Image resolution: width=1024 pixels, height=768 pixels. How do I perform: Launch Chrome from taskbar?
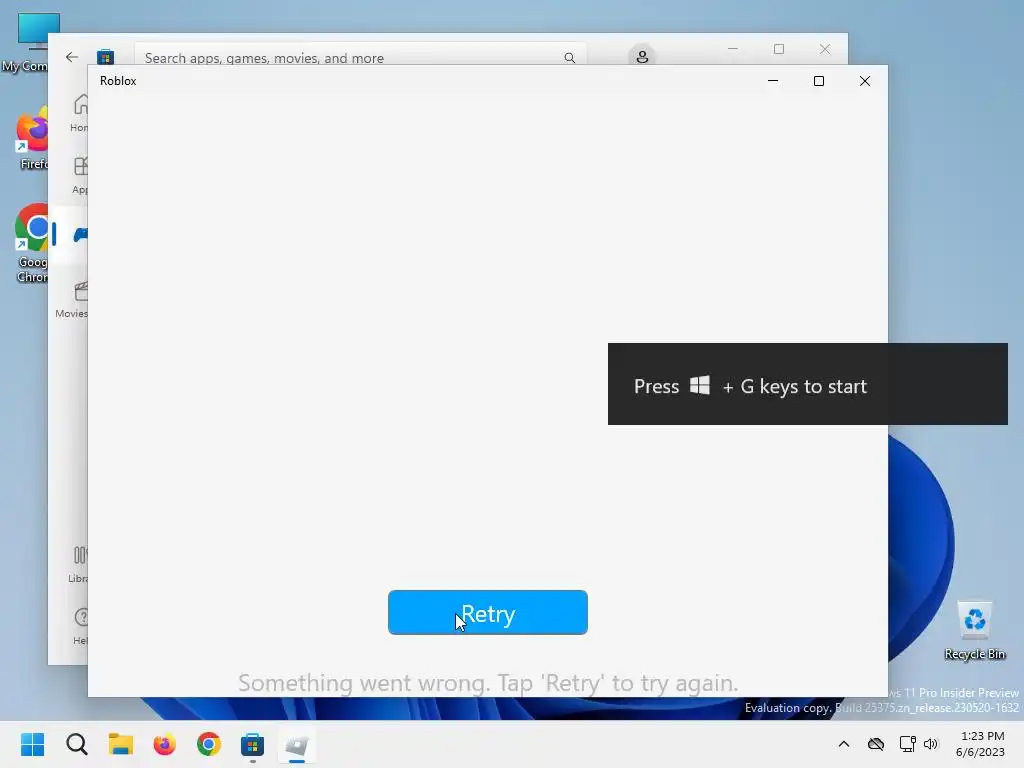[209, 744]
